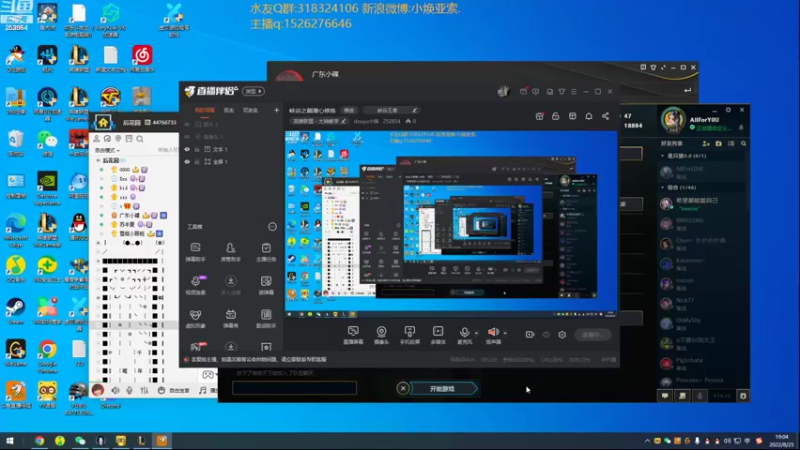Click the mixer settings icon in YY bottom bar
This screenshot has width=800, height=450.
[144, 390]
